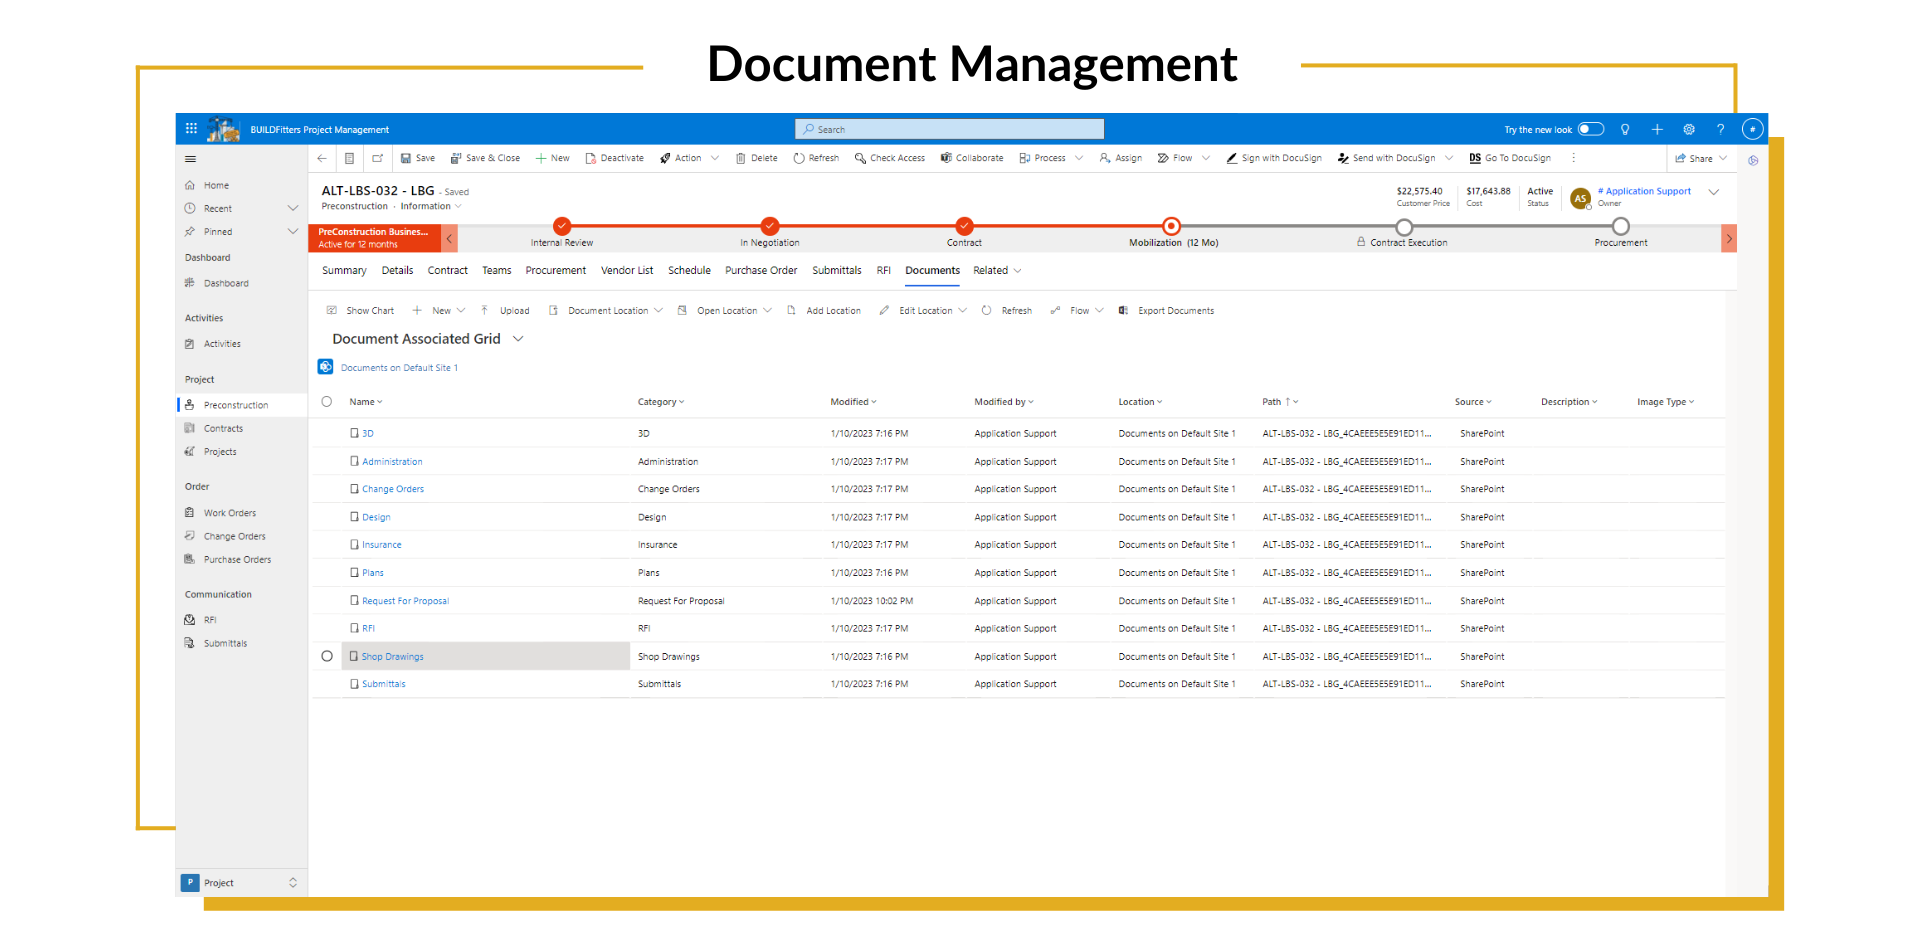Select the Mobilization stage on the process flow
Image resolution: width=1920 pixels, height=945 pixels.
pyautogui.click(x=1171, y=227)
